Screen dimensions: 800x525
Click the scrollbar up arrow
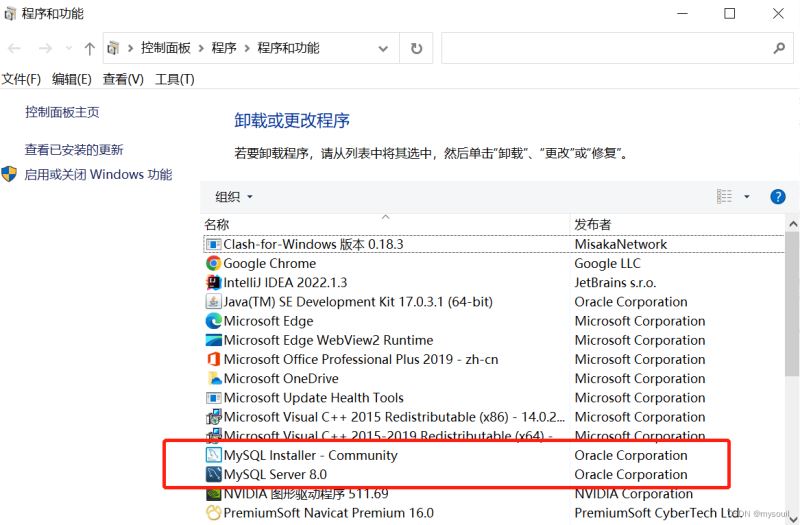[792, 224]
